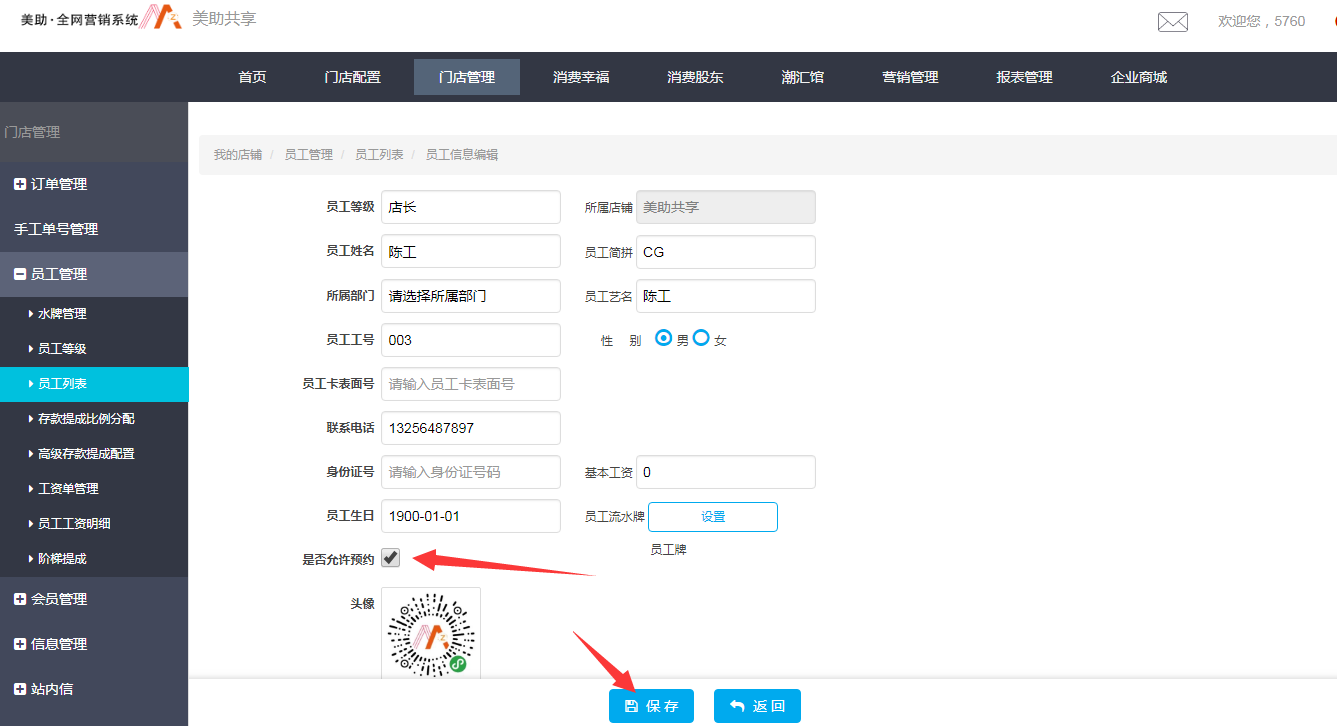
Task: Click the 员工信息编辑 breadcrumb text
Action: click(462, 155)
